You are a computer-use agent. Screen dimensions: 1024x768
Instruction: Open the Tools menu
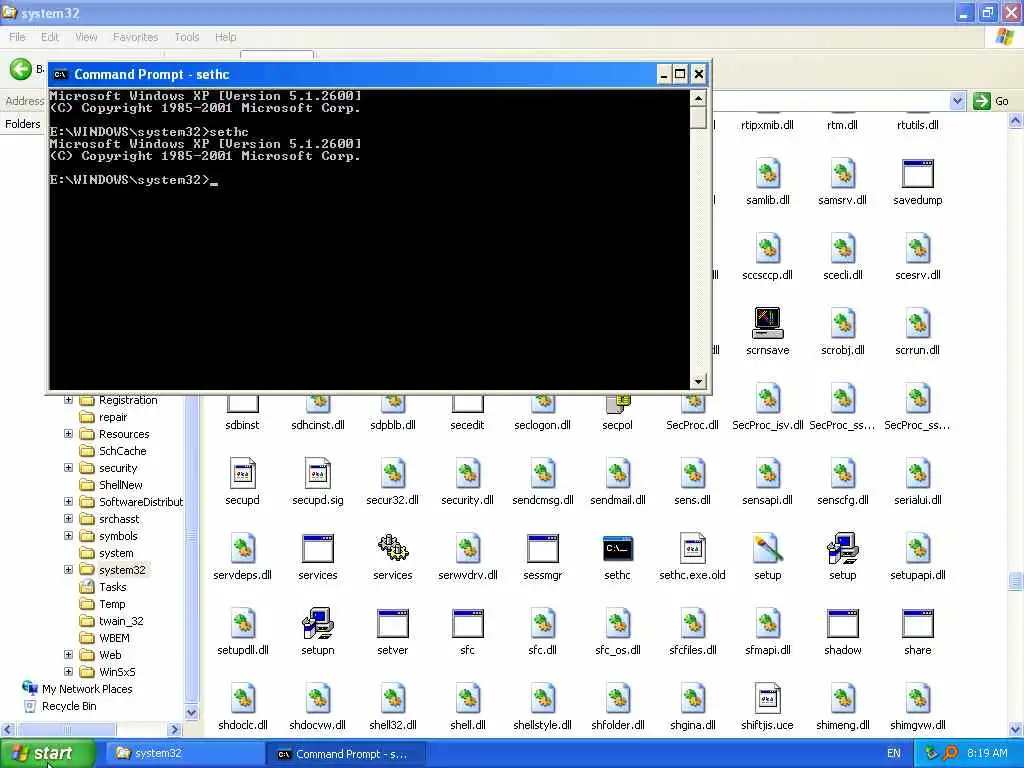pos(187,37)
